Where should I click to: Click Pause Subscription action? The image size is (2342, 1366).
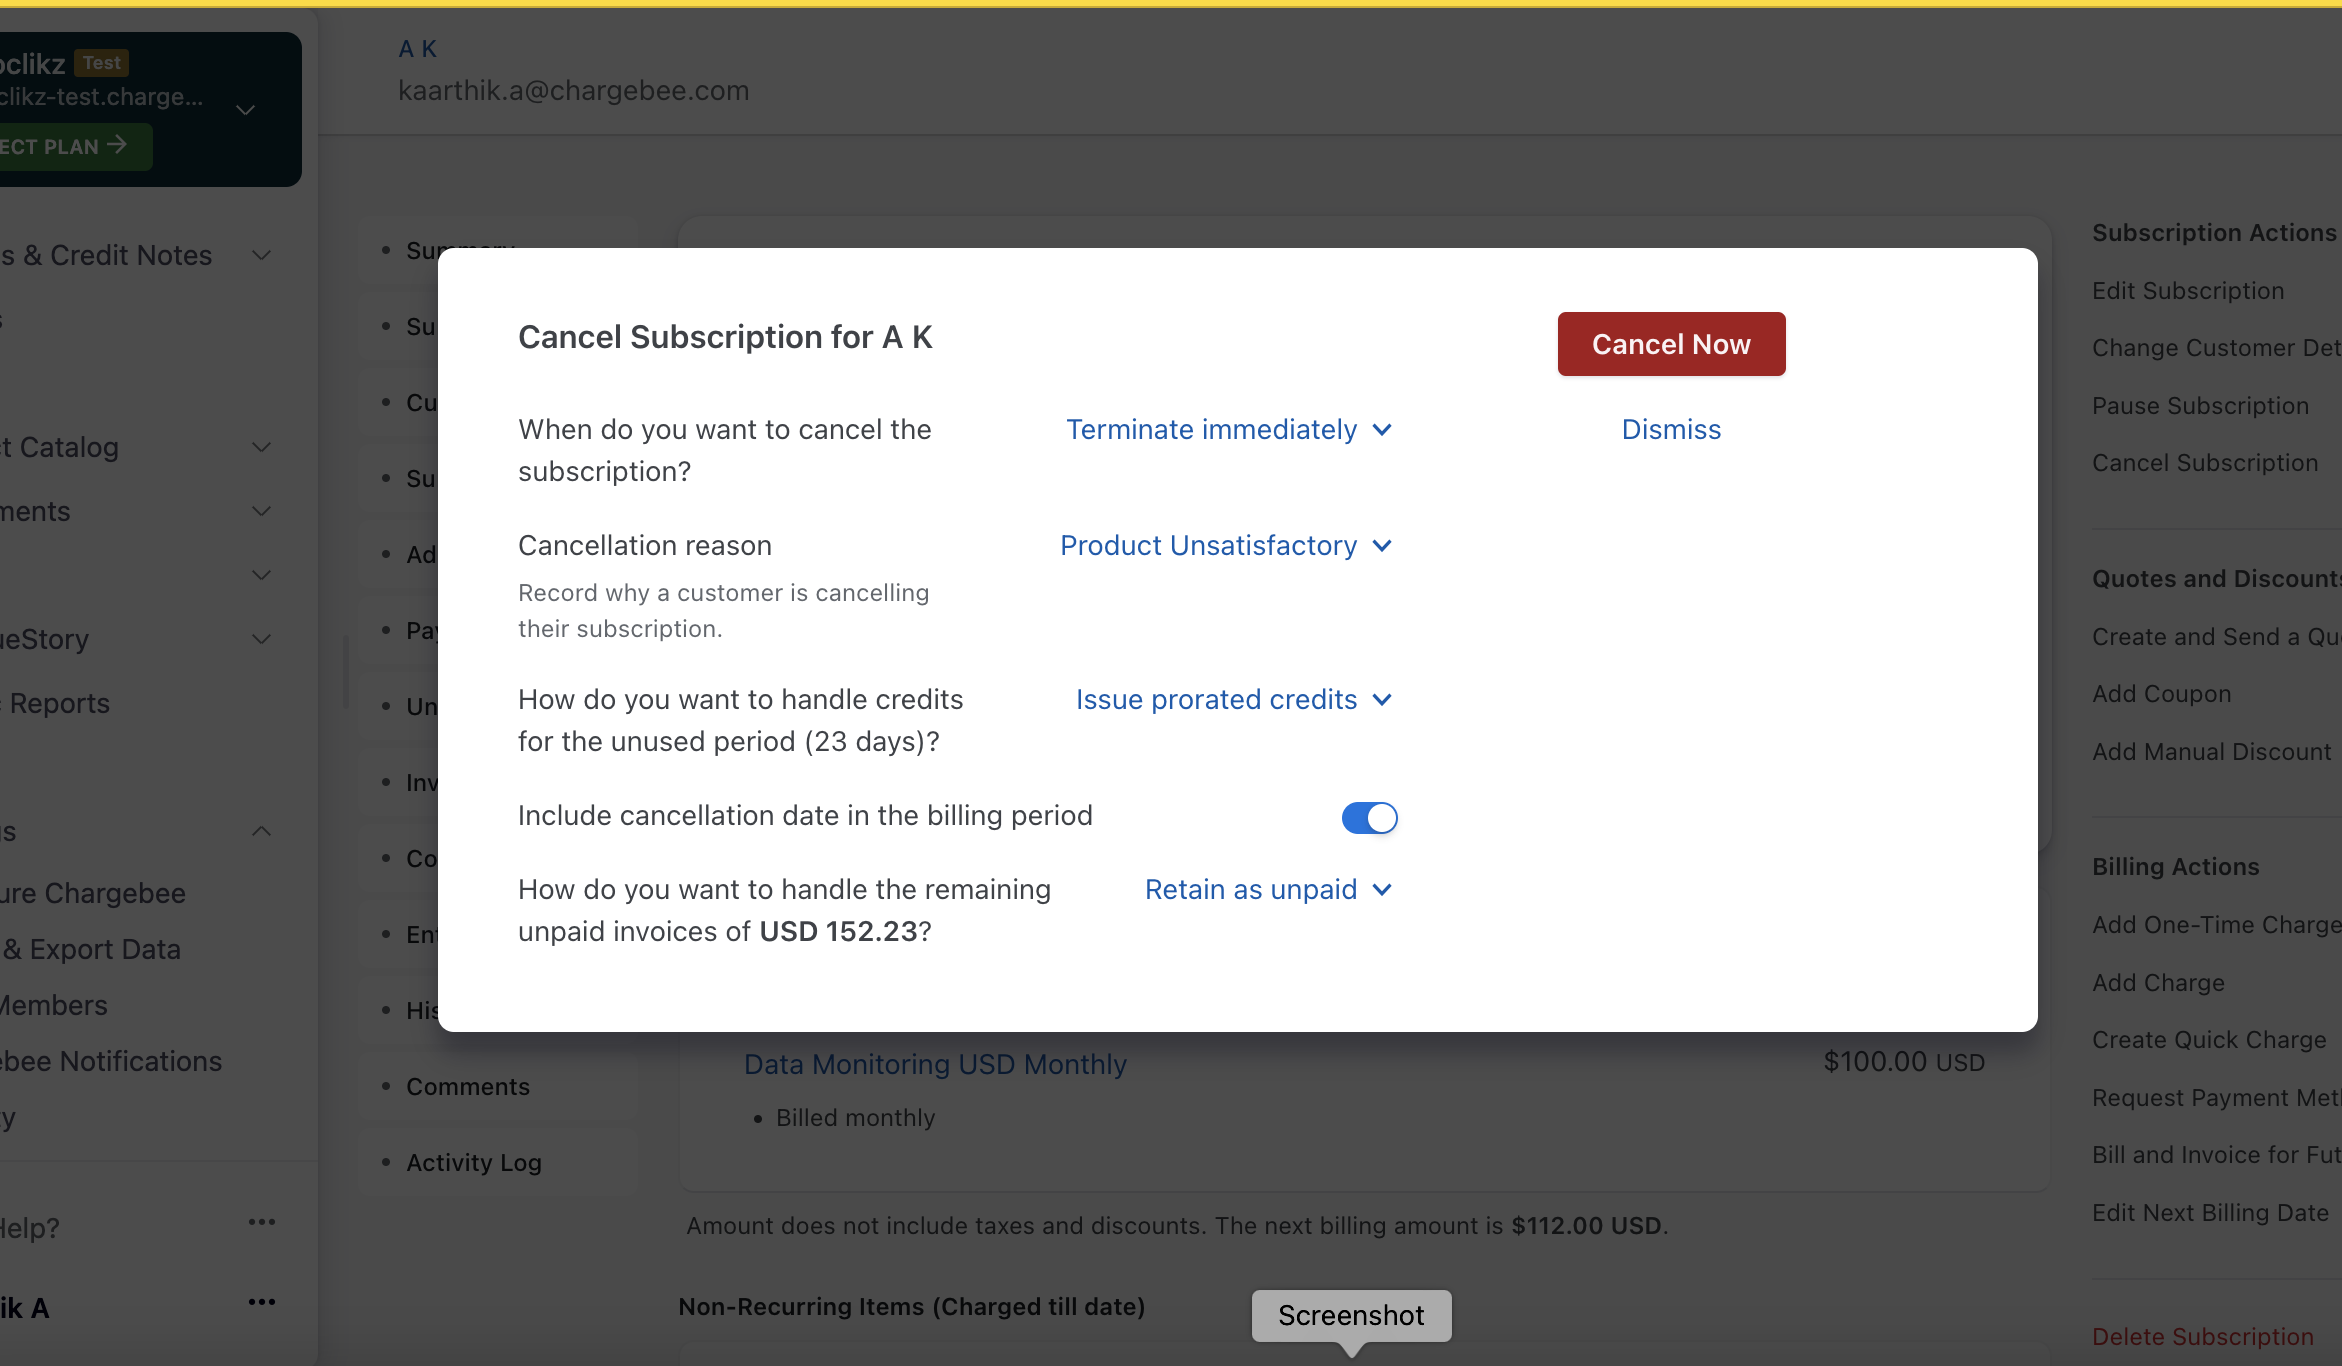point(2200,405)
